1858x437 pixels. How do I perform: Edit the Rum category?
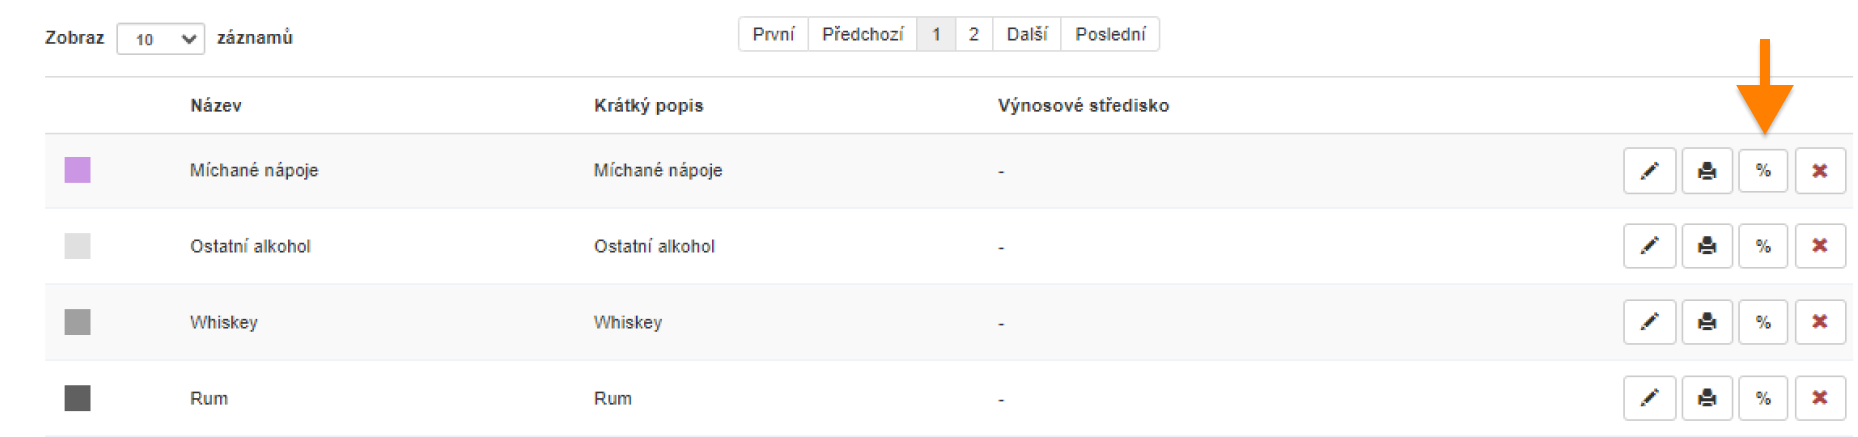(1649, 398)
